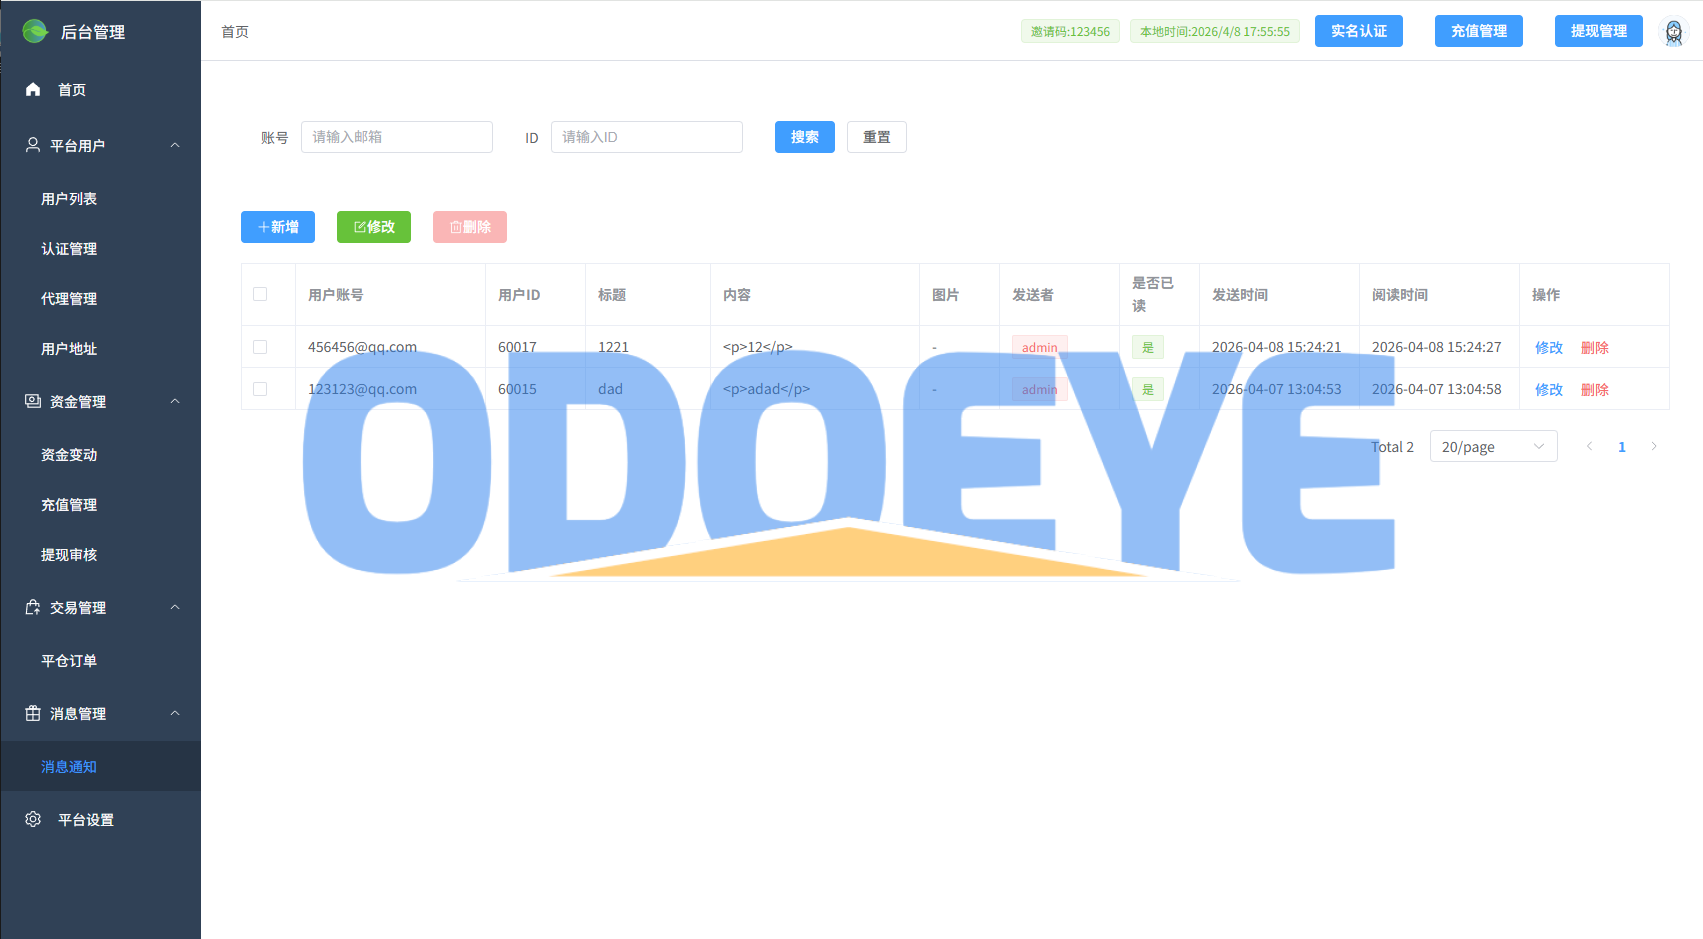Check the row for 123123@qq.com
This screenshot has height=939, width=1703.
[x=260, y=389]
